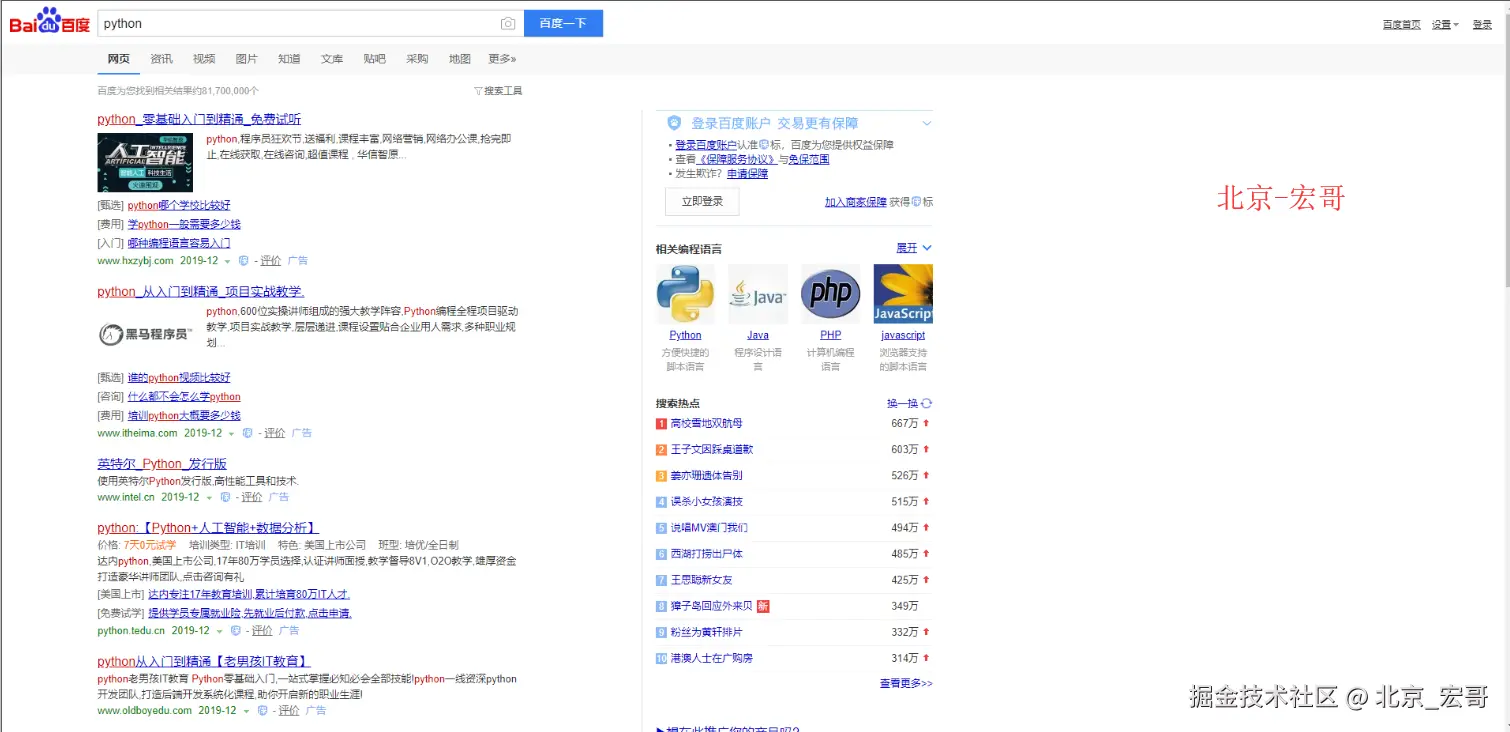Open the 《保障服务协议》 link
Image resolution: width=1510 pixels, height=732 pixels.
(x=737, y=160)
